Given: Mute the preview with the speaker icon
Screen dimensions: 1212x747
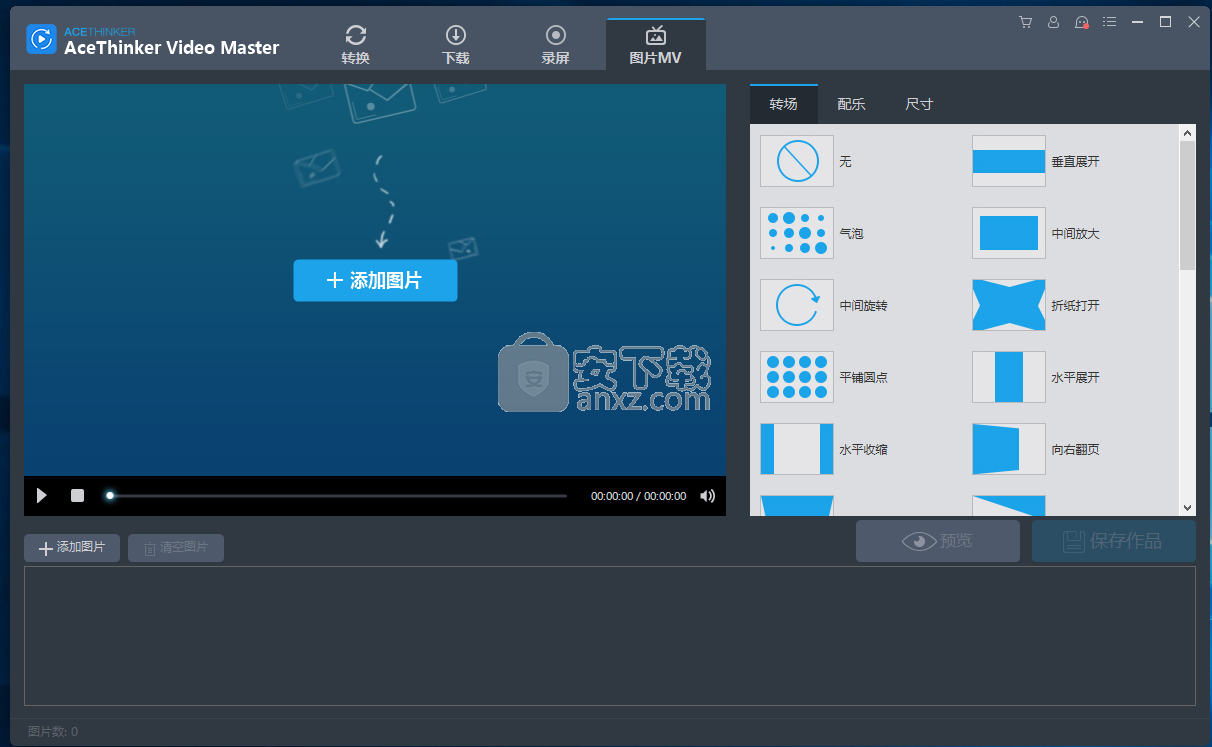Looking at the screenshot, I should pyautogui.click(x=707, y=496).
